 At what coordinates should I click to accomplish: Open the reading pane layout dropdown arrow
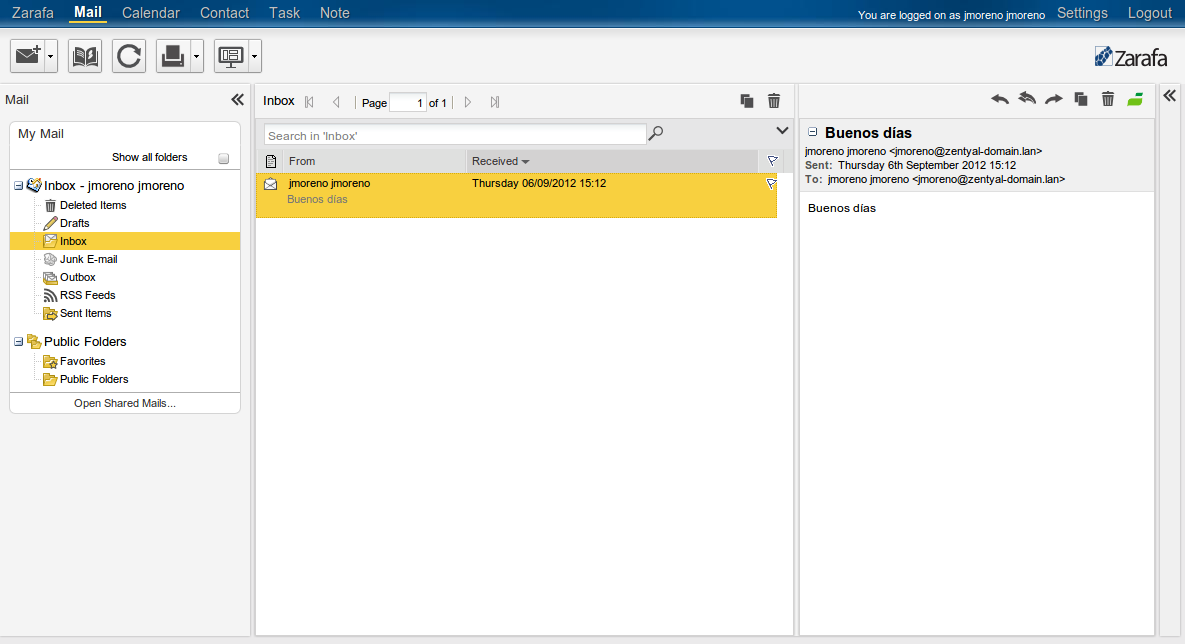point(255,56)
